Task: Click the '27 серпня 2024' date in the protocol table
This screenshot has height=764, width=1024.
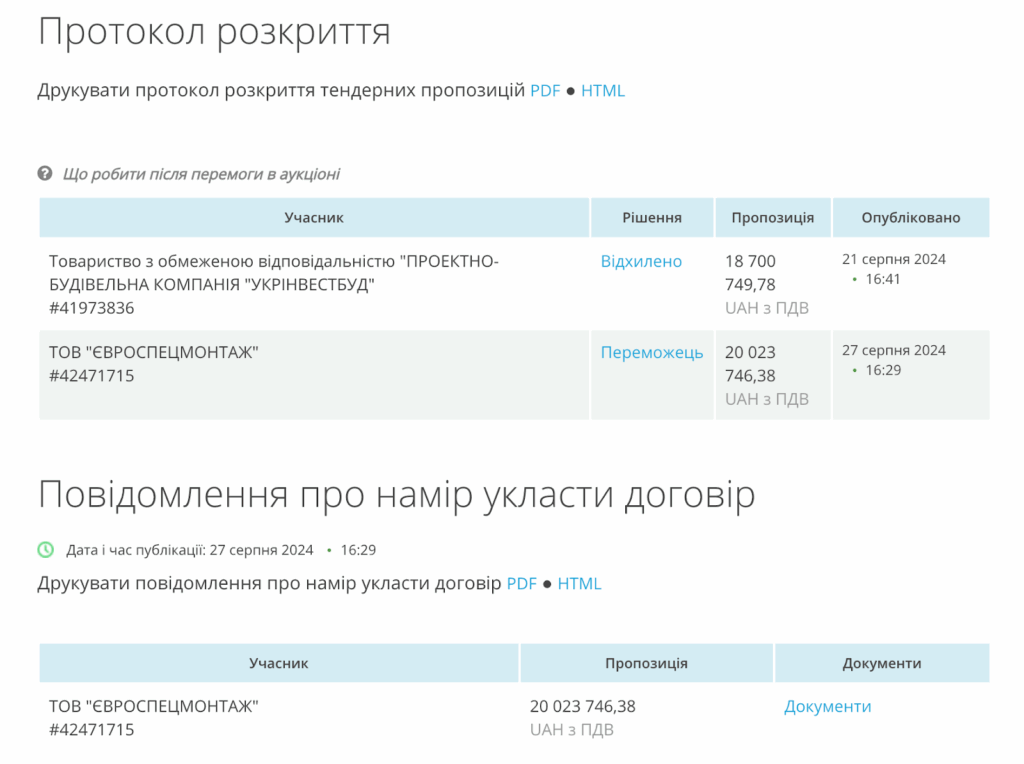Action: pyautogui.click(x=894, y=351)
